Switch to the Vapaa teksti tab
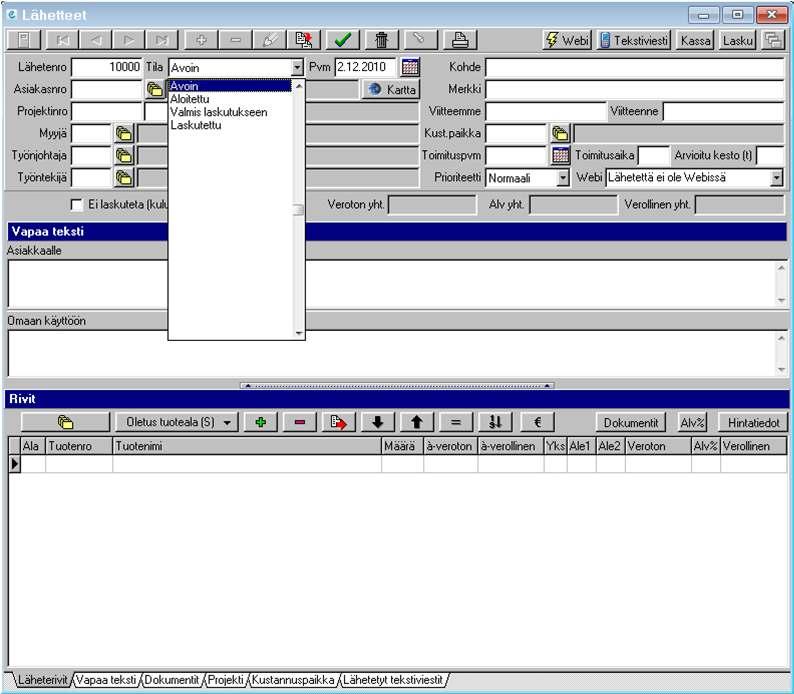794x694 pixels. pyautogui.click(x=106, y=680)
